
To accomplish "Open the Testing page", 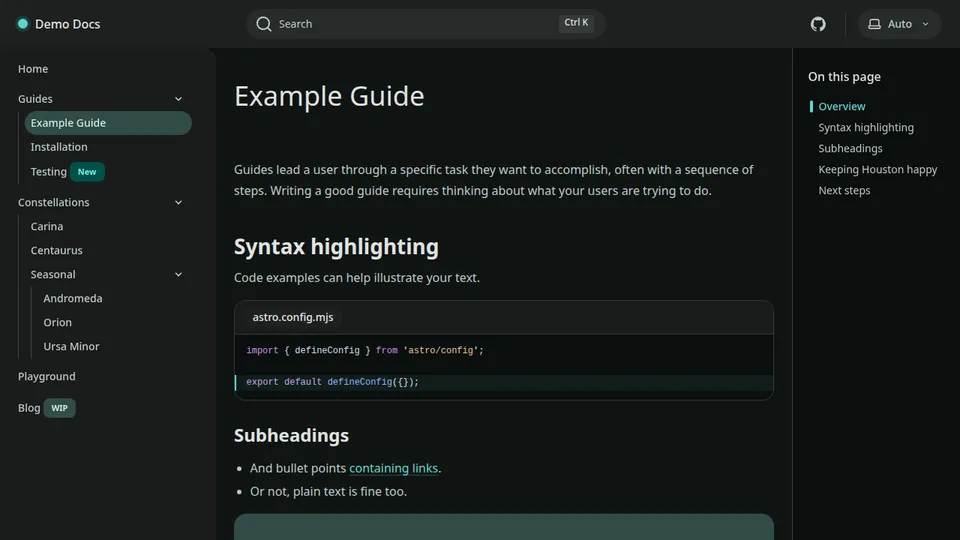I will tap(48, 171).
